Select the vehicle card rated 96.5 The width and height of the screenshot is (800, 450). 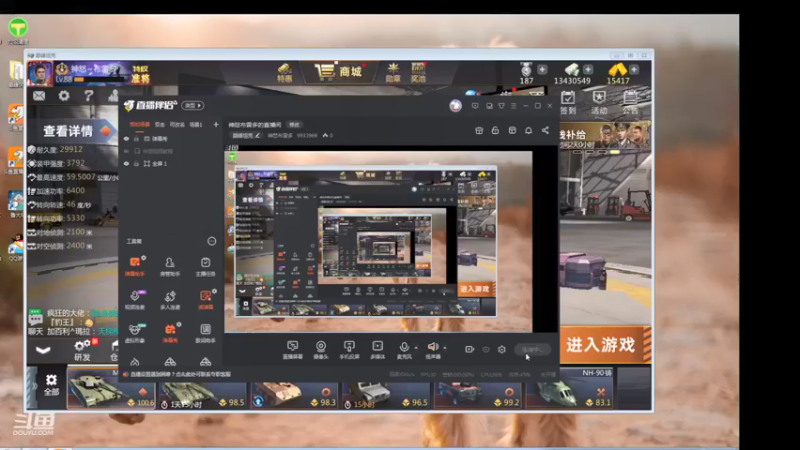click(x=386, y=395)
